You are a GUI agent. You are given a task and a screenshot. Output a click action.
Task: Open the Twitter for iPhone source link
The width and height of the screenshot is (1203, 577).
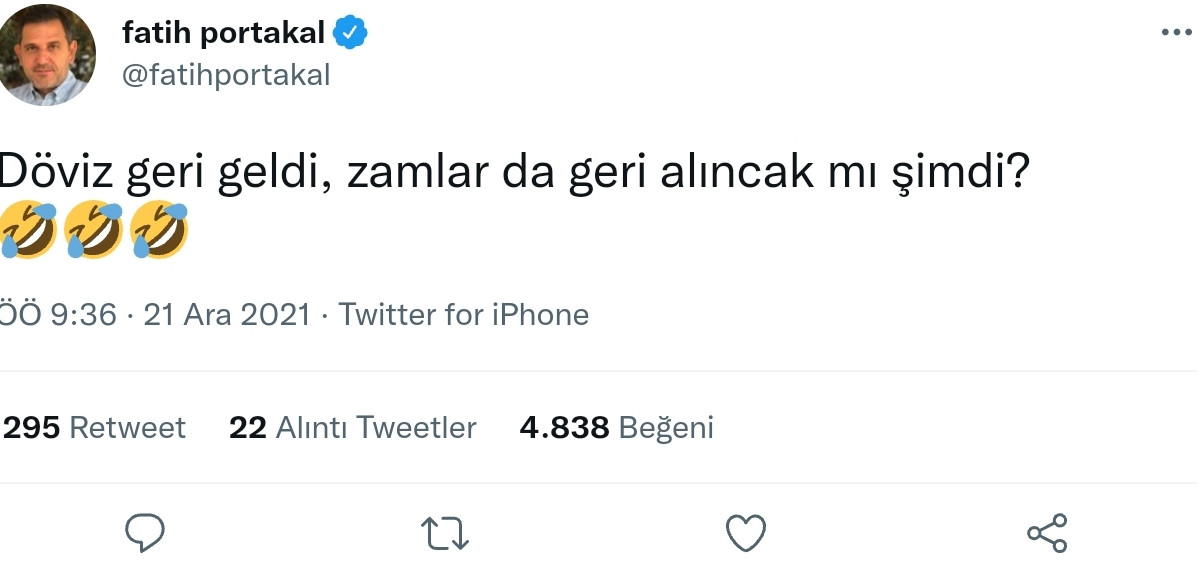[464, 314]
